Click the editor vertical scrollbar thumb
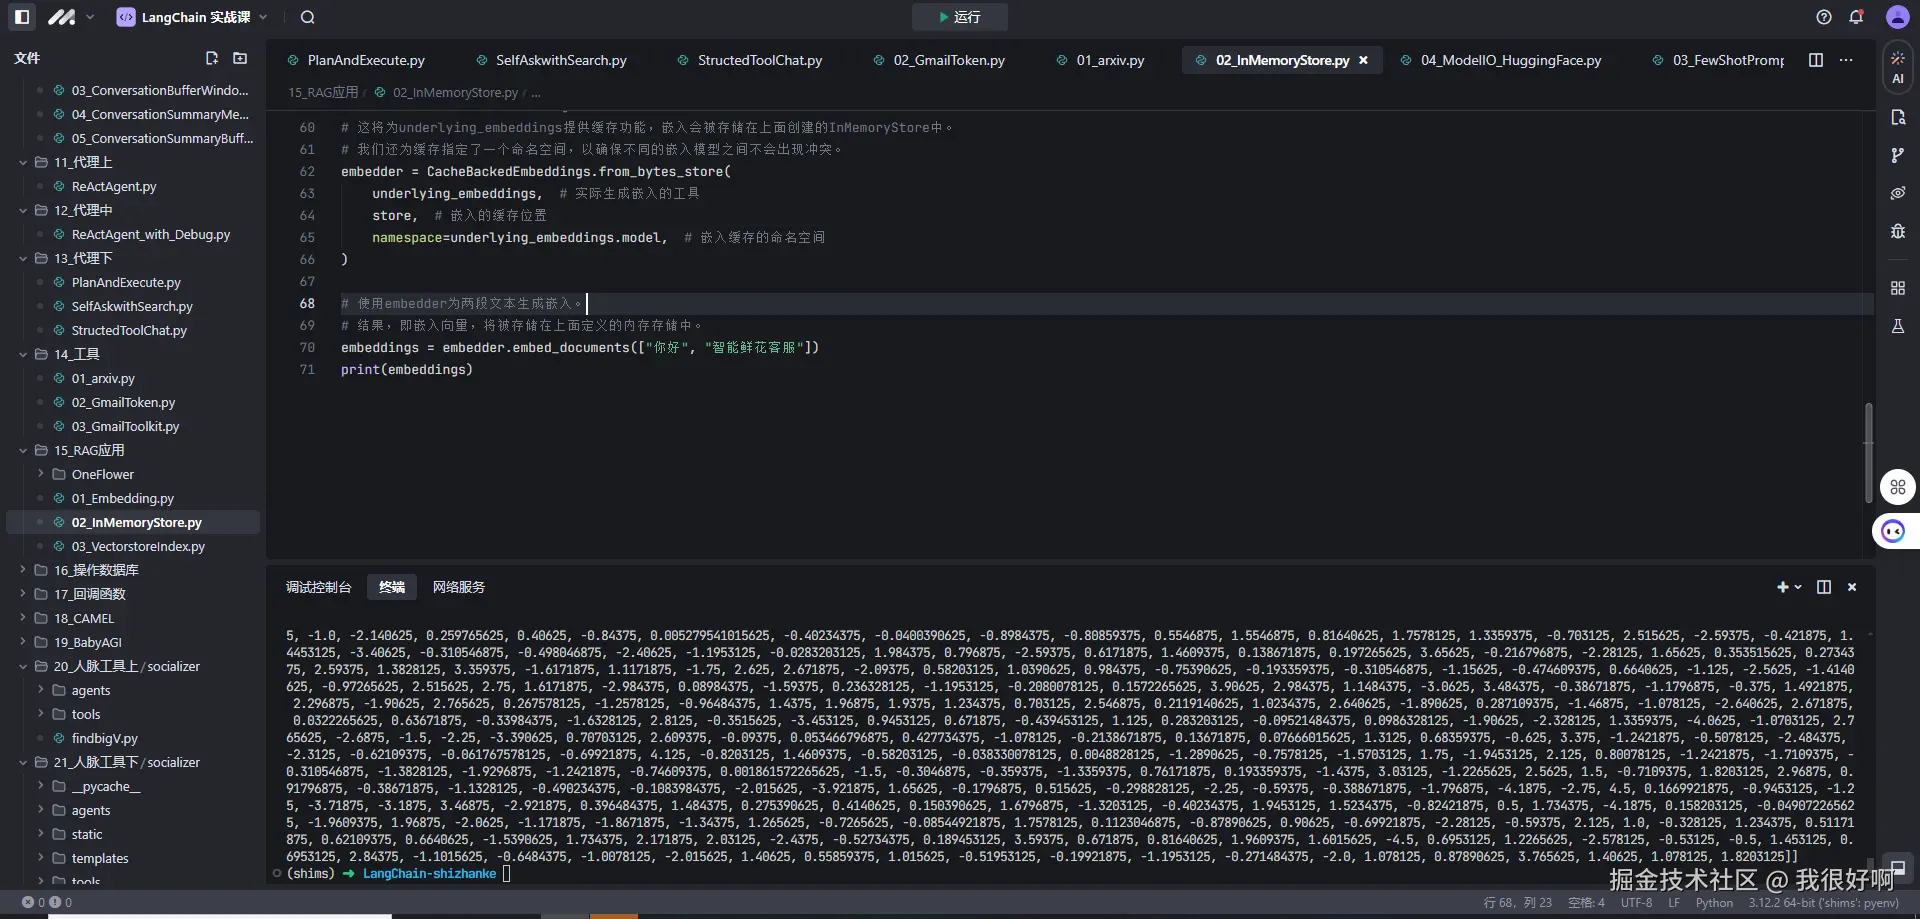1920x919 pixels. click(x=1868, y=452)
